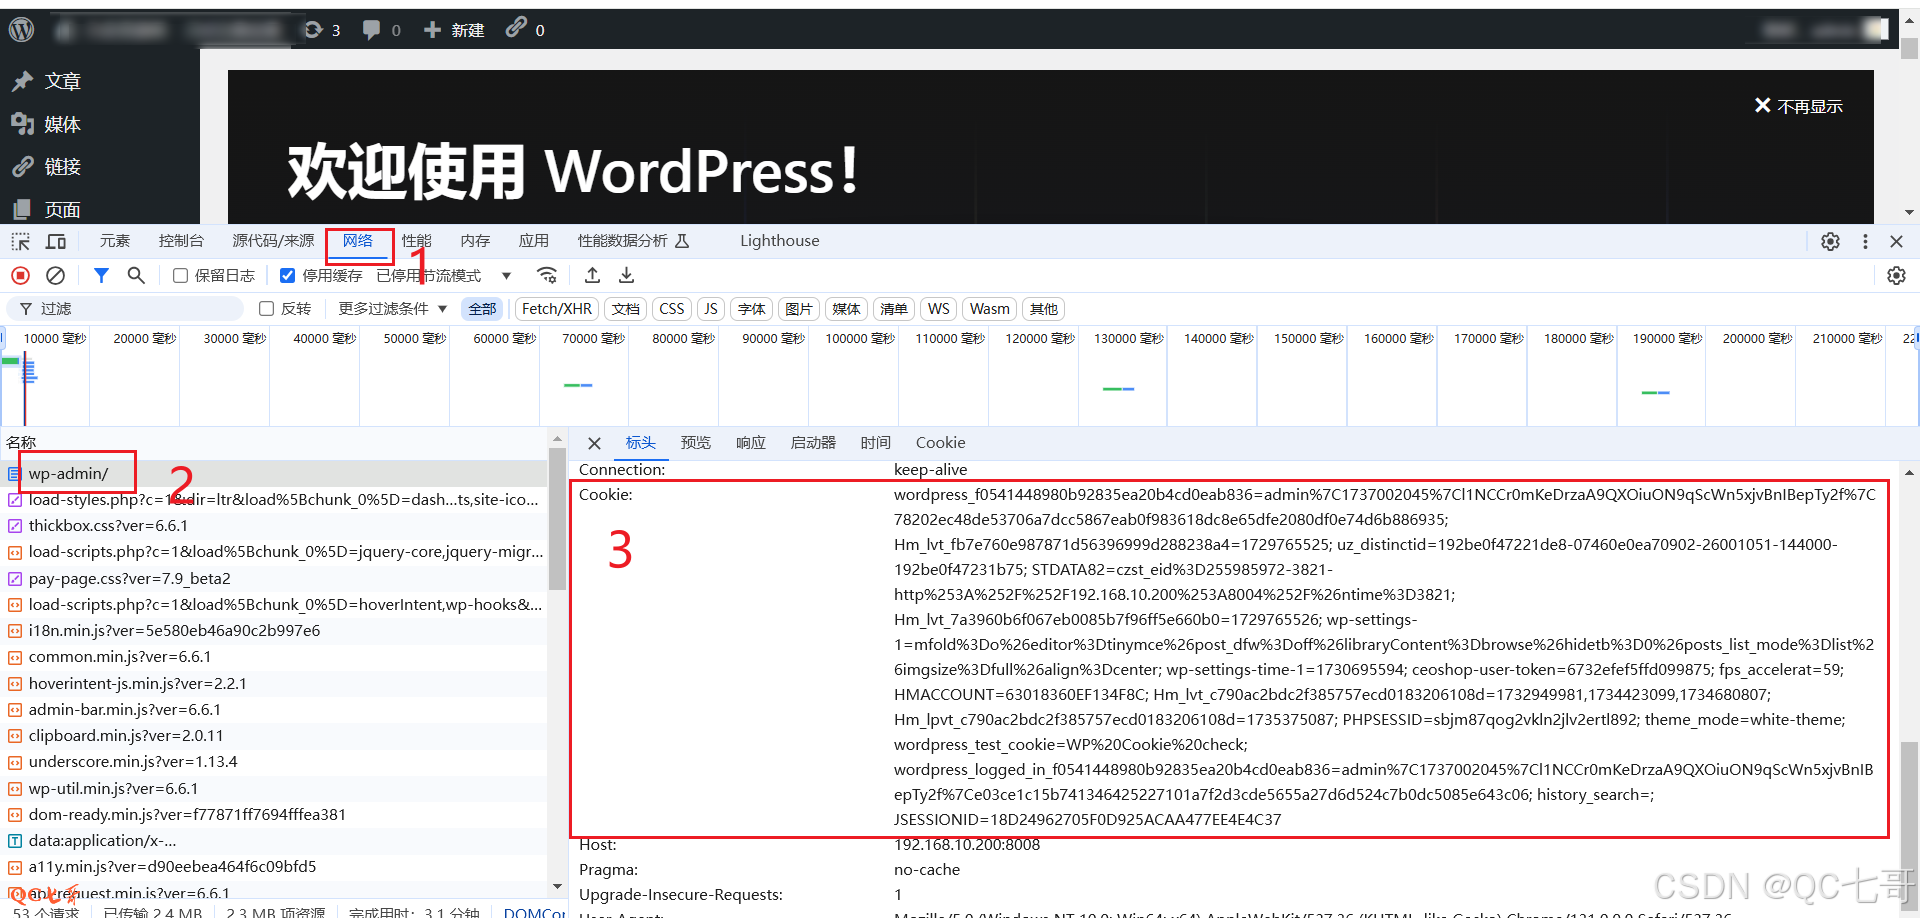Select the pay-page.css?ver=7.9_beta2 request
This screenshot has height=918, width=1920.
click(274, 578)
